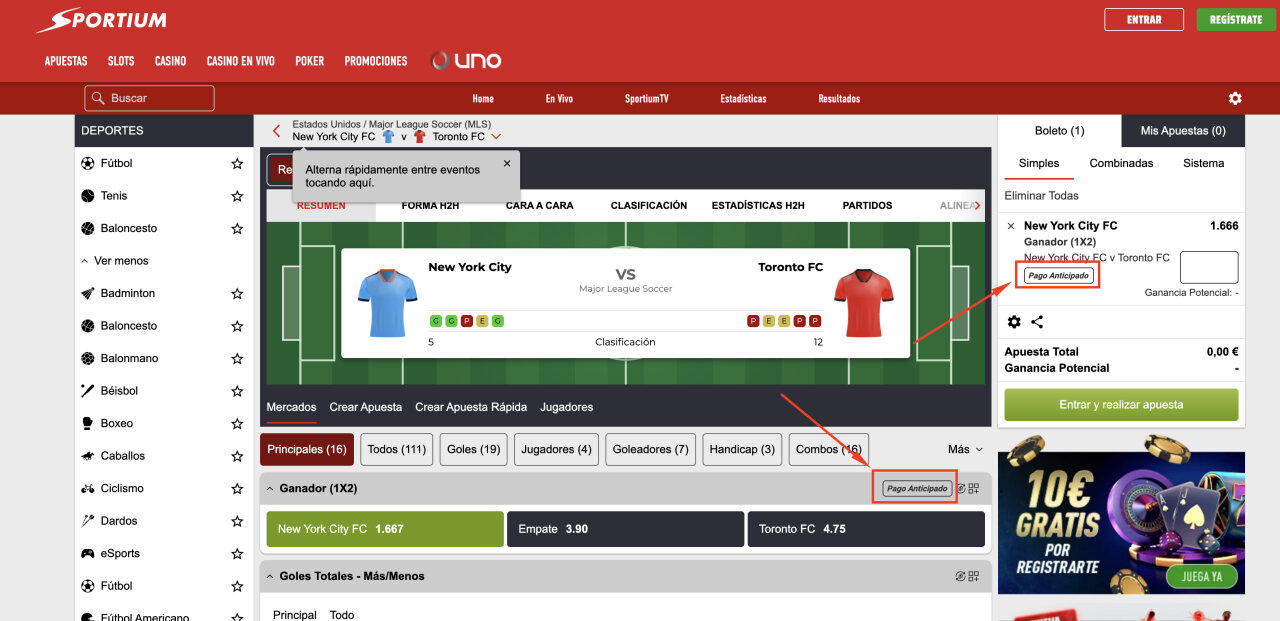Favorite Tenis with its star
Image resolution: width=1280 pixels, height=621 pixels.
(237, 196)
